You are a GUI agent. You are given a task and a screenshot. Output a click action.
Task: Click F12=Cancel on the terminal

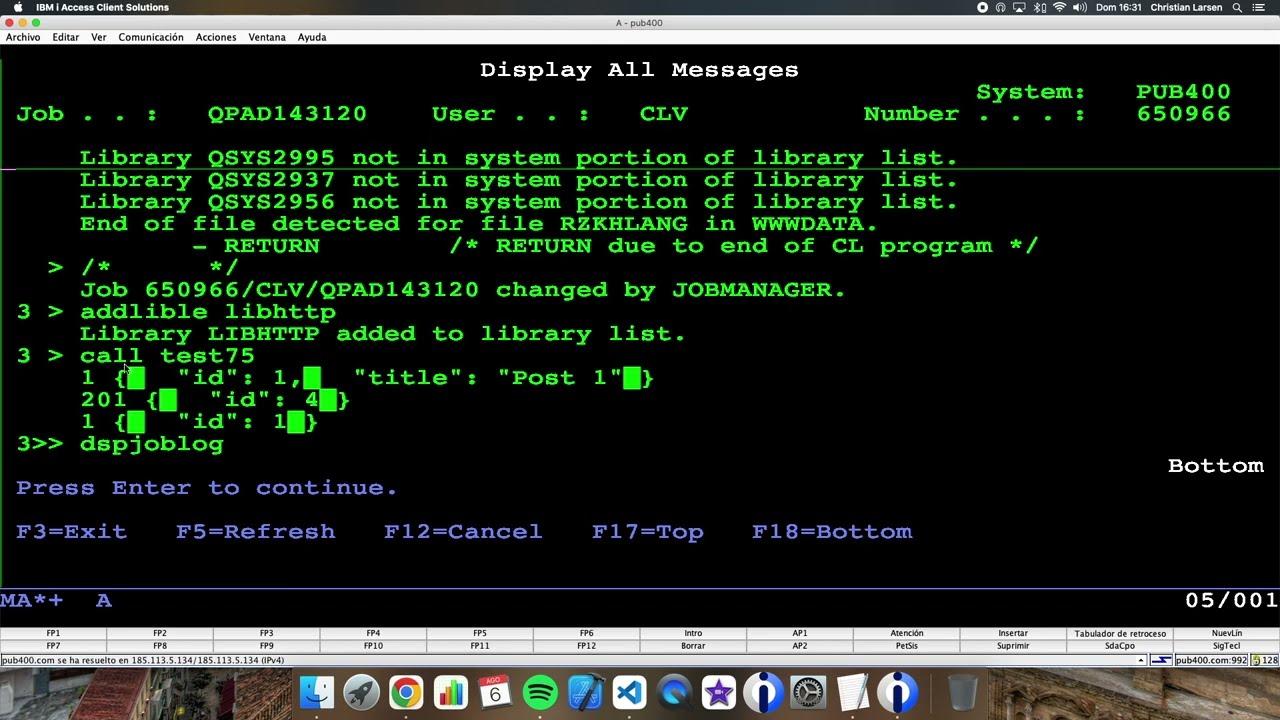pyautogui.click(x=463, y=532)
